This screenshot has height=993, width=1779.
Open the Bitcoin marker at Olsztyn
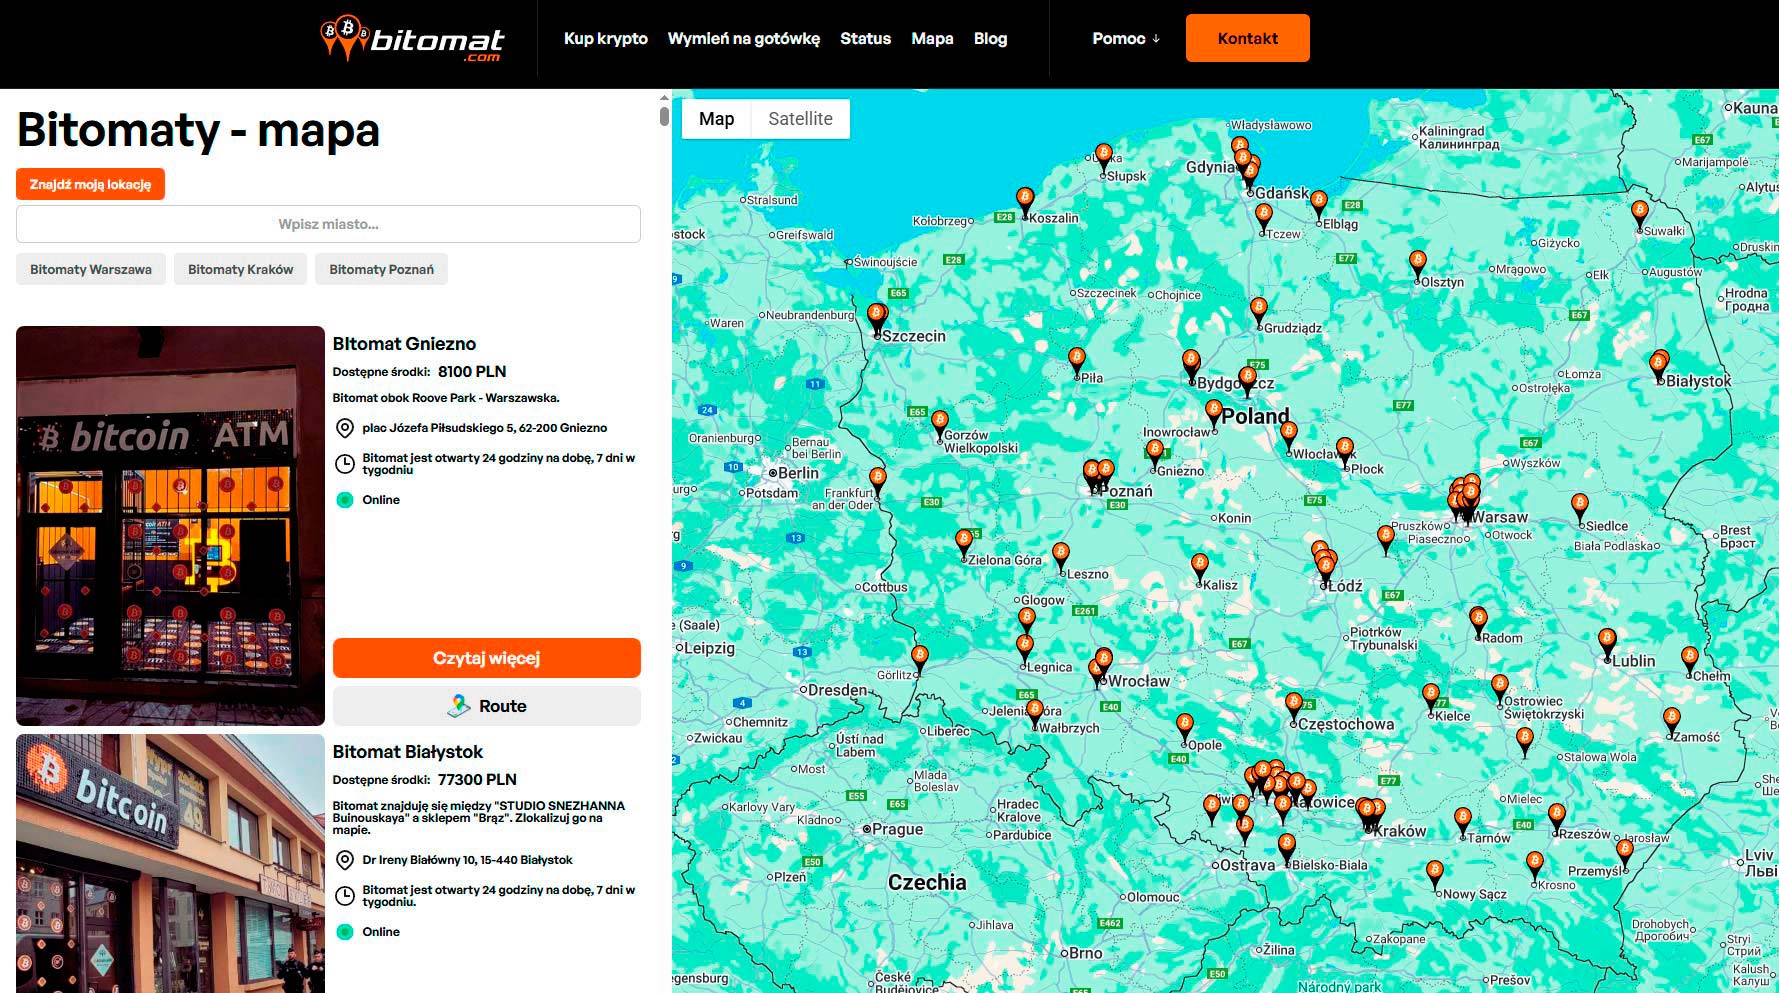pos(1417,263)
